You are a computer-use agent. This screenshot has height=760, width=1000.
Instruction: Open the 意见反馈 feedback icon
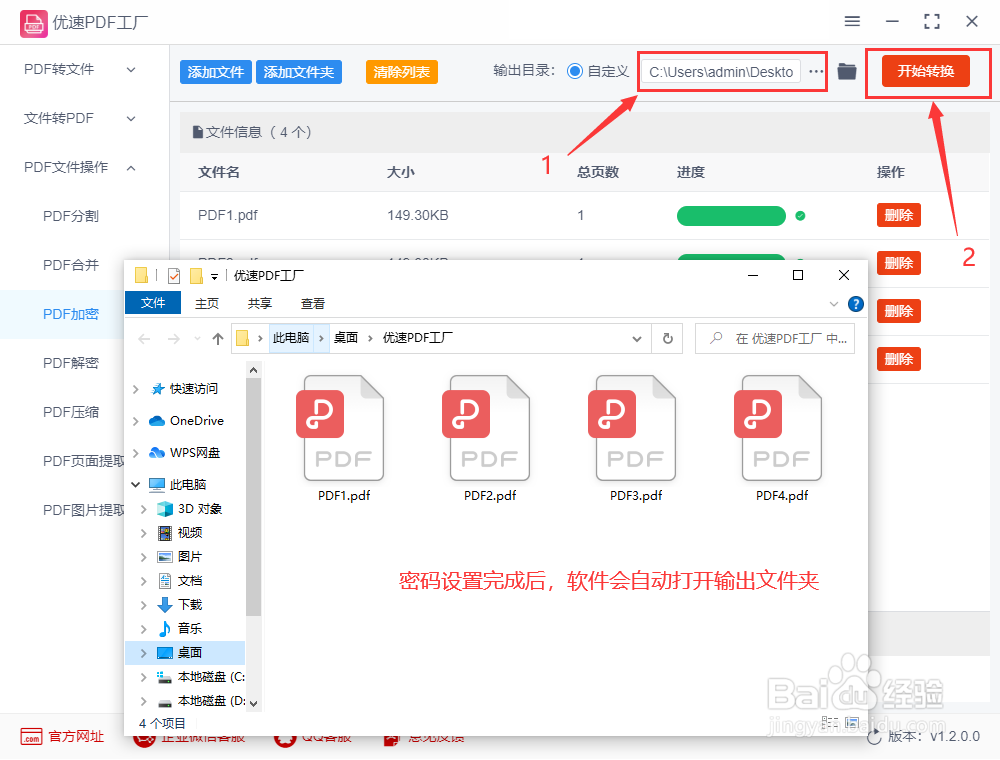click(x=390, y=736)
